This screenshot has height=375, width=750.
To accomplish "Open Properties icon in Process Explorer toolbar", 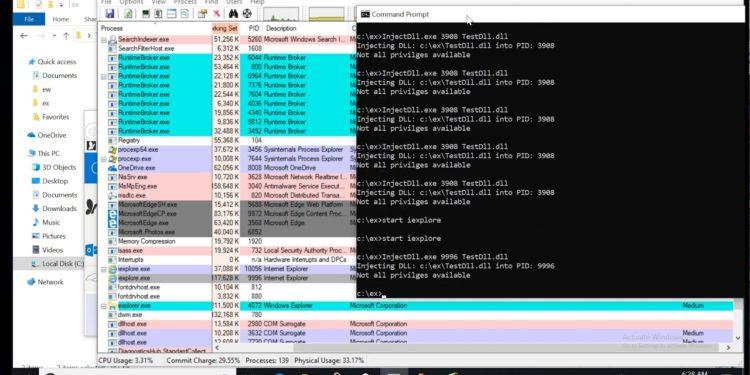I will coord(202,13).
